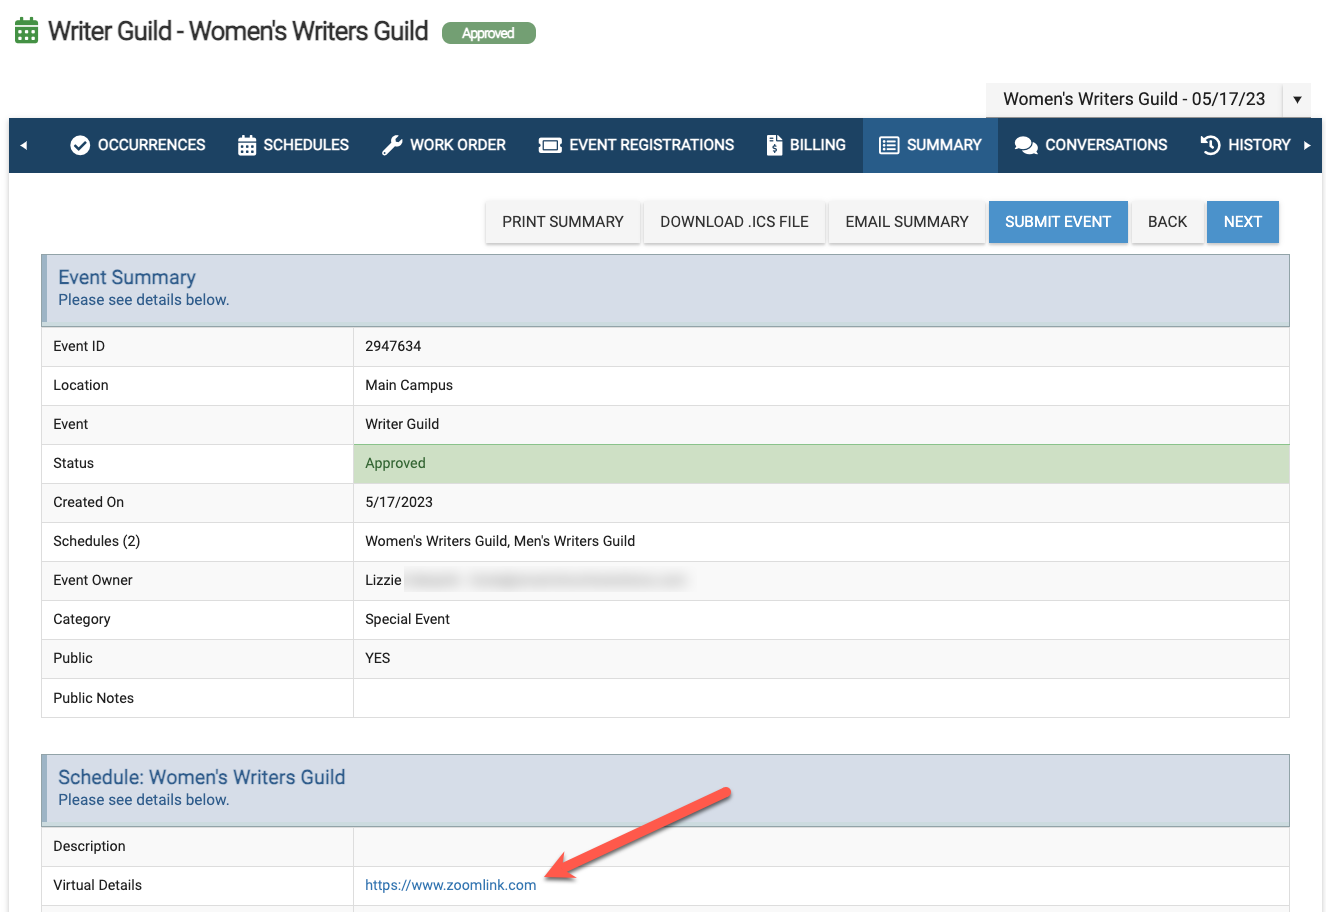Click the Conversations chat bubbles icon

(x=1026, y=145)
